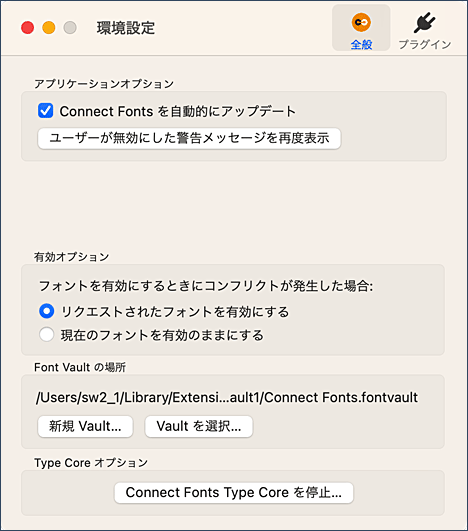Click the 'Connect Fonts を自動的にアップデート' label text

pos(177,111)
